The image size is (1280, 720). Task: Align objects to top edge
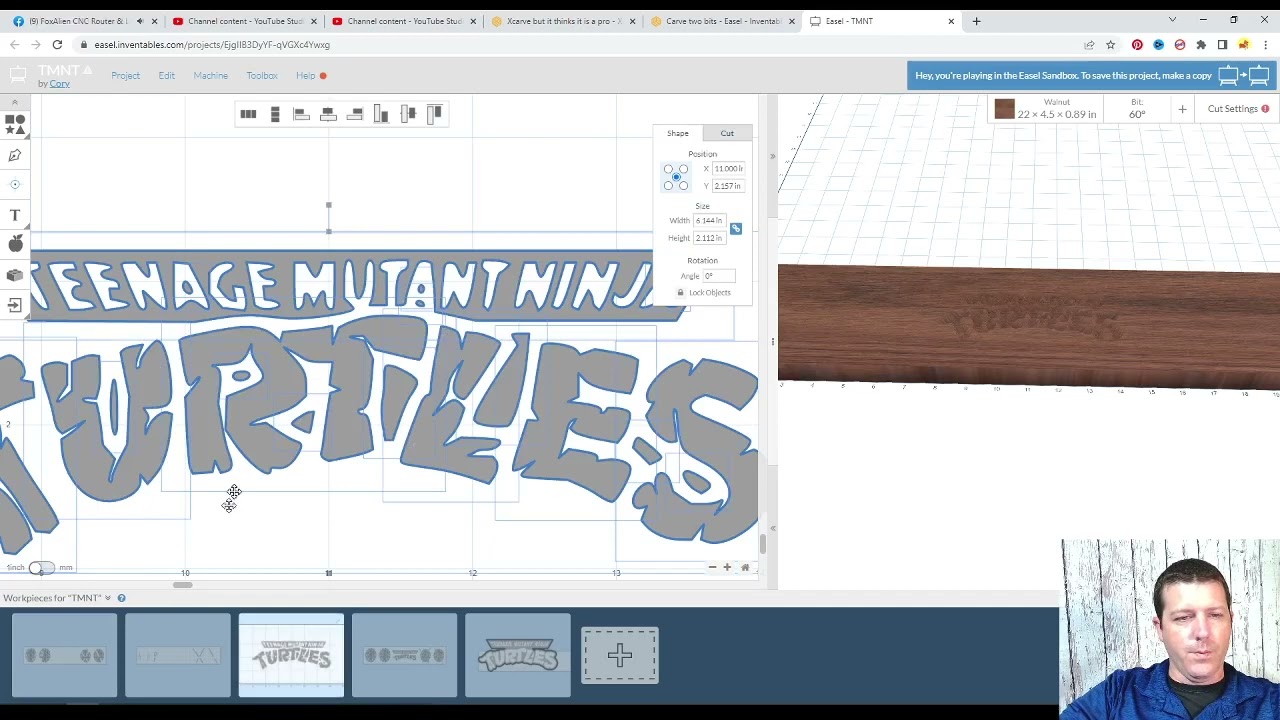pos(435,114)
